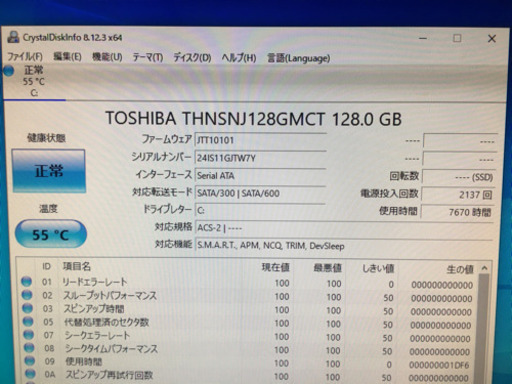Click the status orb for ID 01 リードエラーレート
Image resolution: width=512 pixels, height=384 pixels.
point(26,282)
